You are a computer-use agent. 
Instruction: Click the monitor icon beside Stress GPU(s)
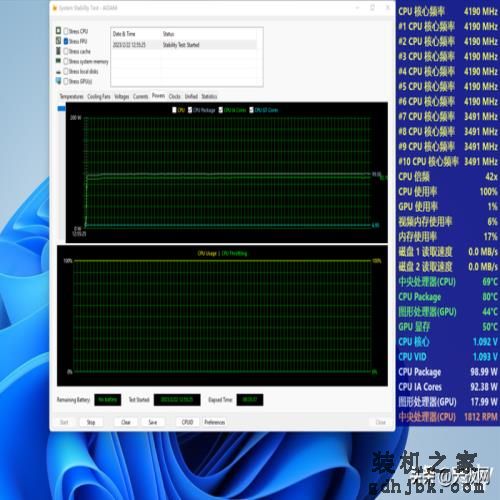pyautogui.click(x=58, y=81)
